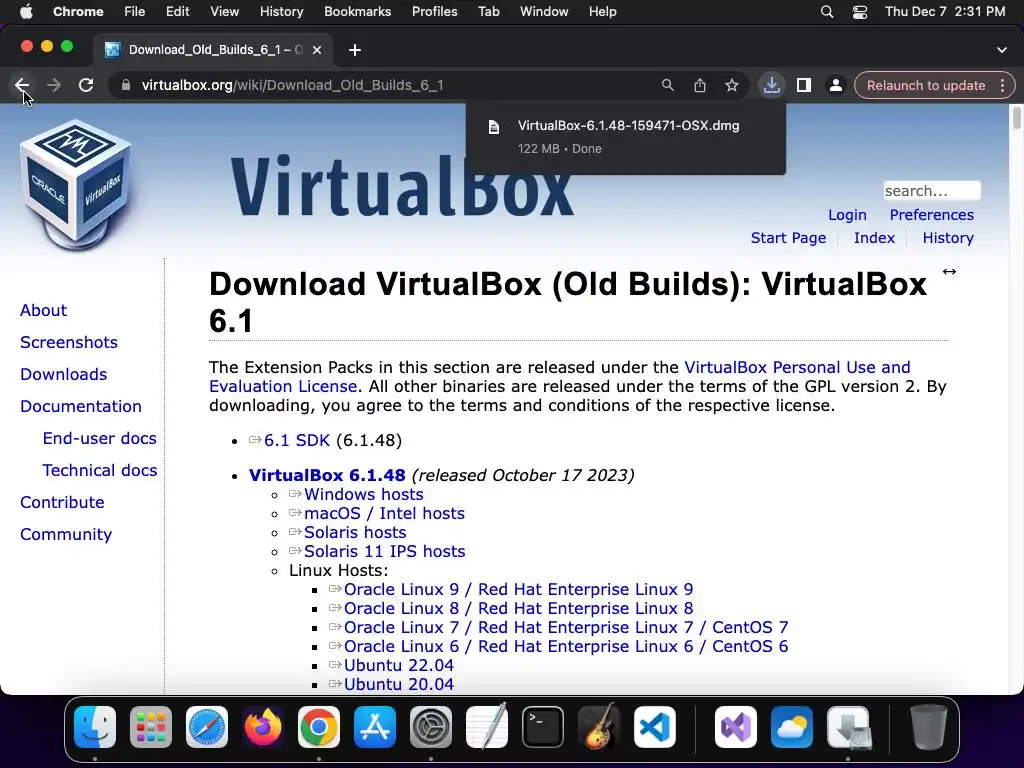This screenshot has height=768, width=1024.
Task: Open Community in the sidebar
Action: (x=66, y=534)
